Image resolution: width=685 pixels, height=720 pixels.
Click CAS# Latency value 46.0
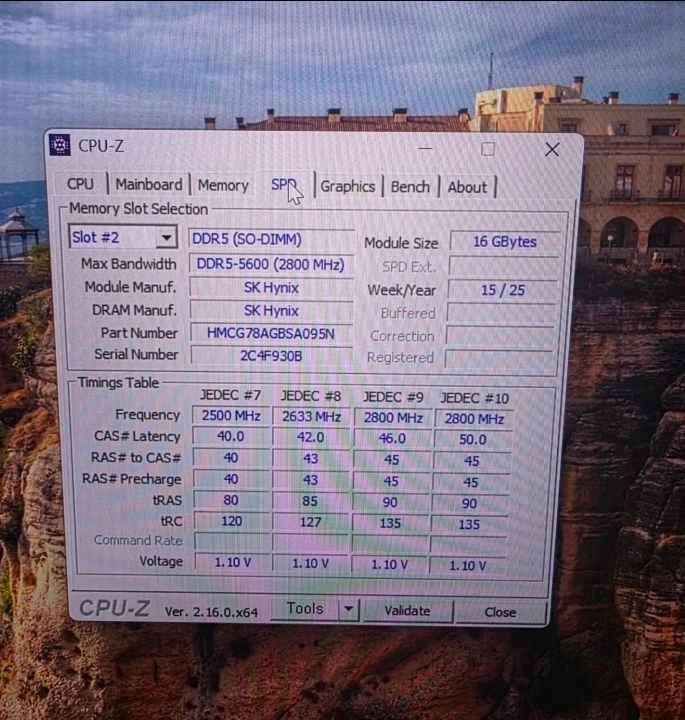[x=392, y=439]
